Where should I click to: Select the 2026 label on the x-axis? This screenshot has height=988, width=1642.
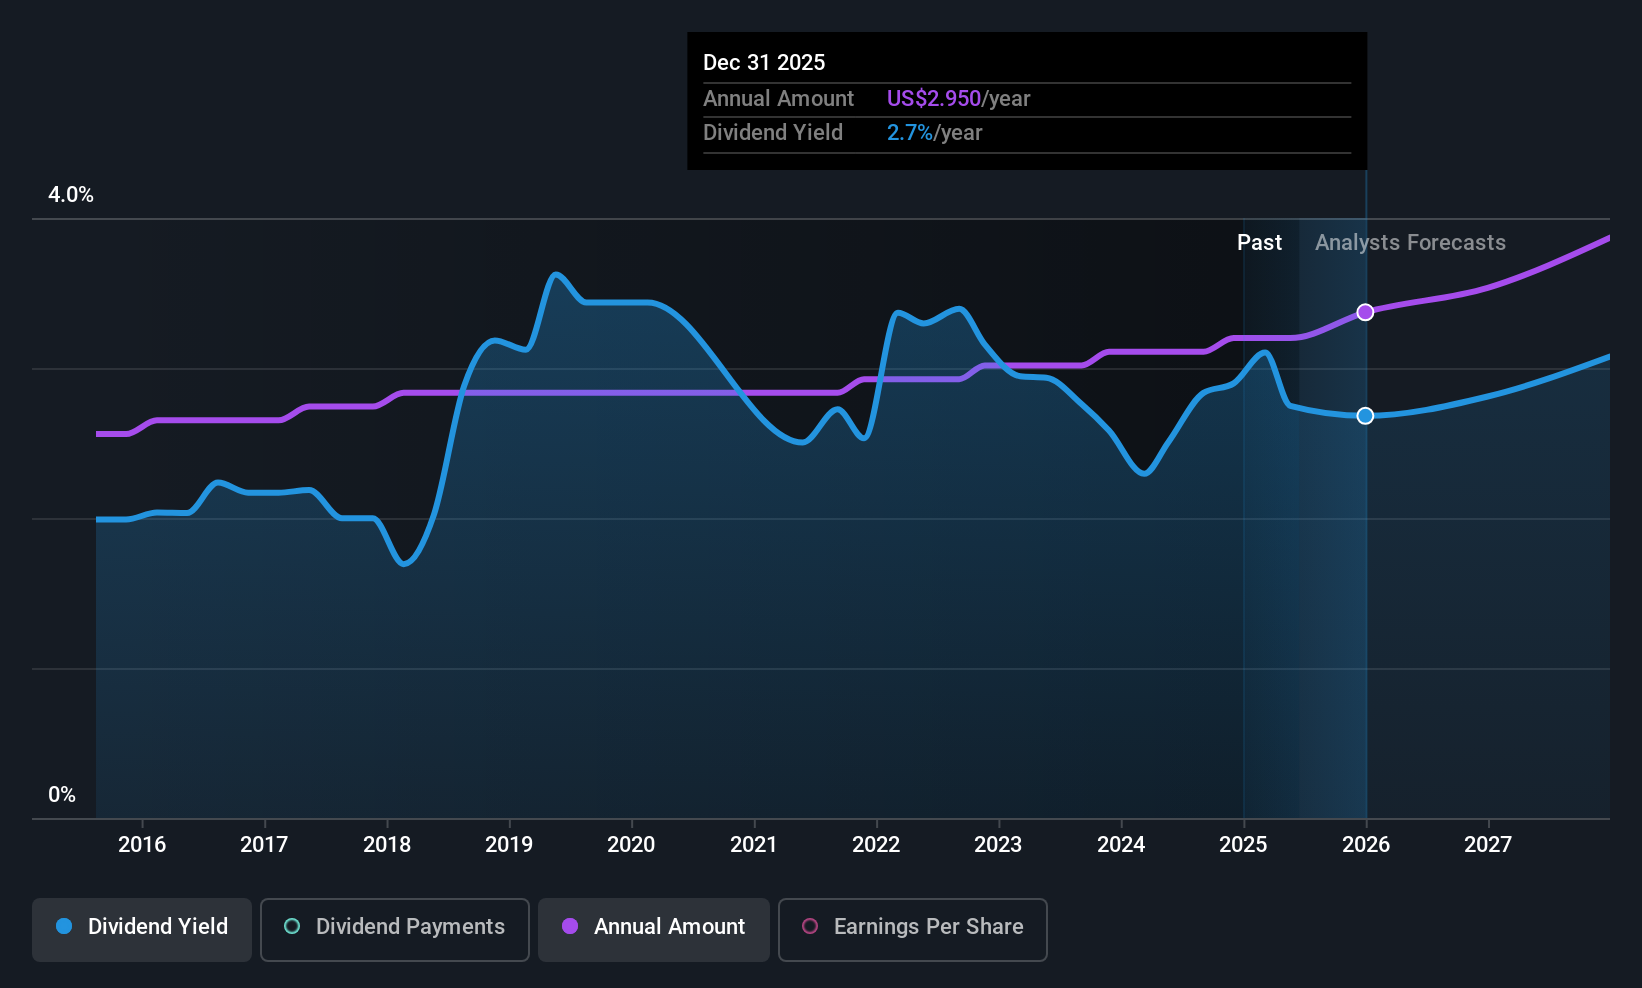(x=1366, y=845)
